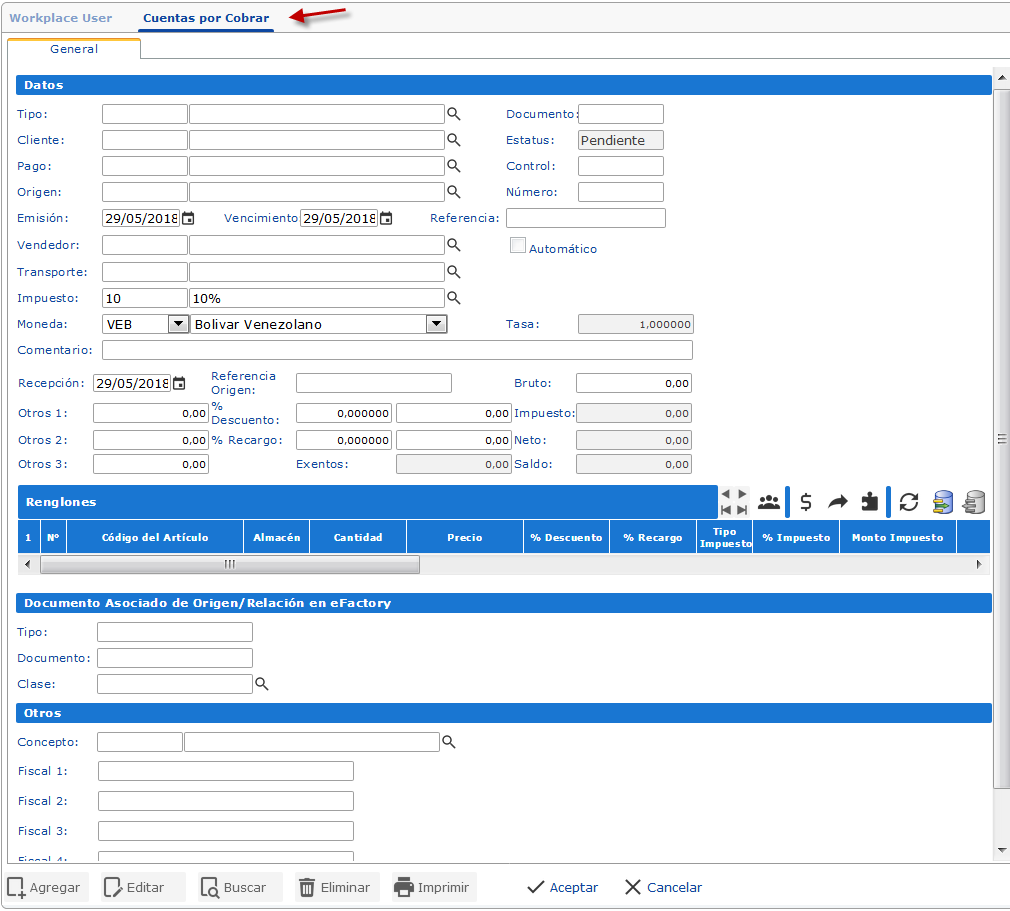Open the Cliente search magnifier
Image resolution: width=1010 pixels, height=911 pixels.
453,140
